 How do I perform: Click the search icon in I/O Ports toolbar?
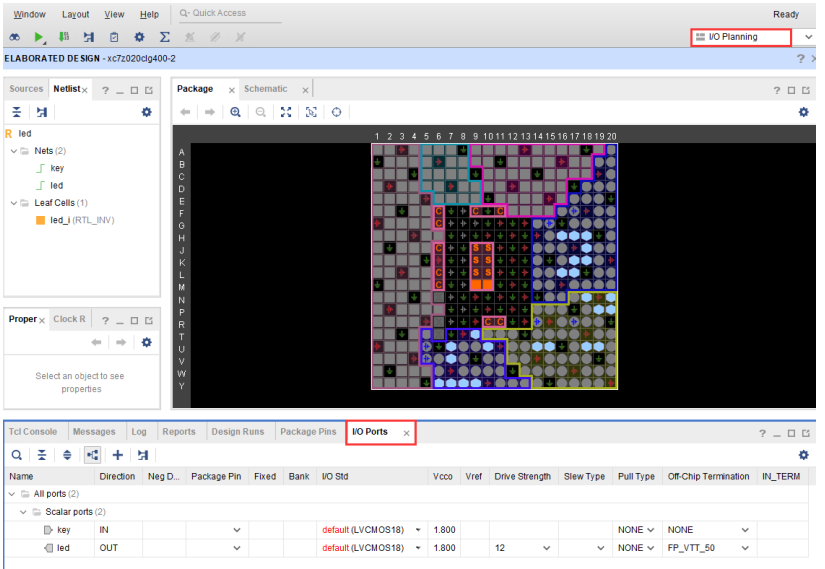(17, 455)
